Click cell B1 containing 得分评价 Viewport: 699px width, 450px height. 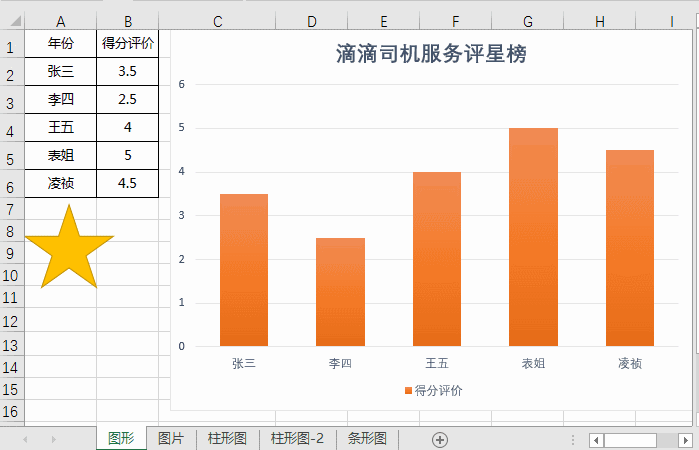point(128,43)
